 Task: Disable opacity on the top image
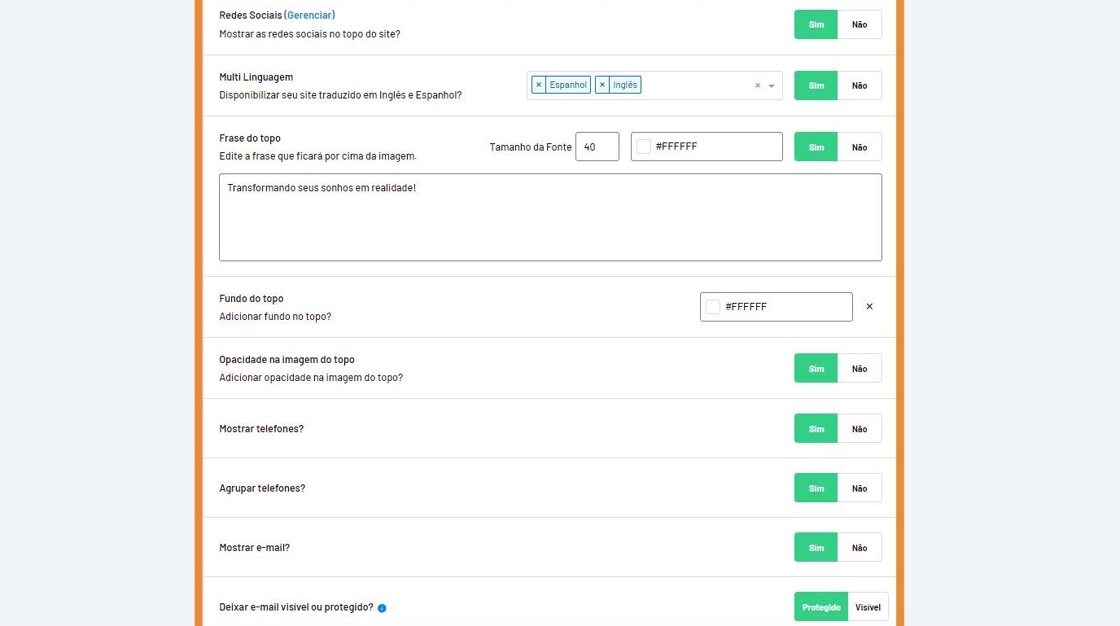pos(859,368)
